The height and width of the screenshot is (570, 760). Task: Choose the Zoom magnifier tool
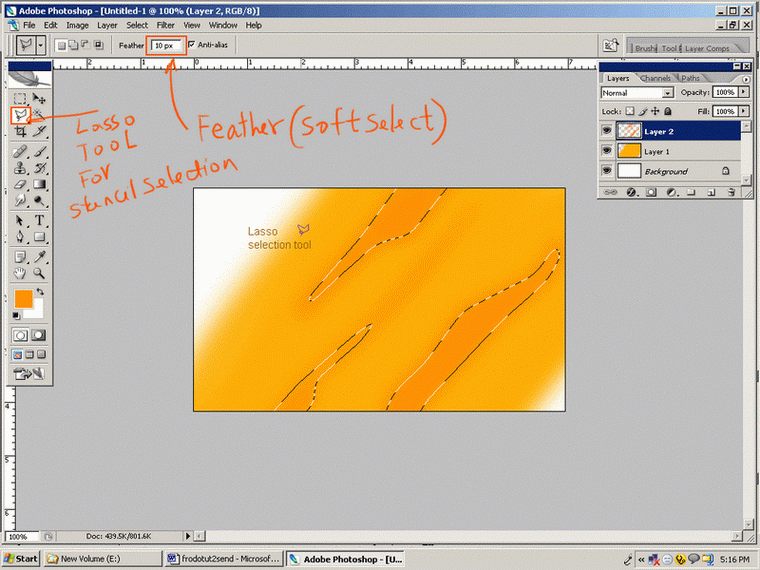pos(40,272)
